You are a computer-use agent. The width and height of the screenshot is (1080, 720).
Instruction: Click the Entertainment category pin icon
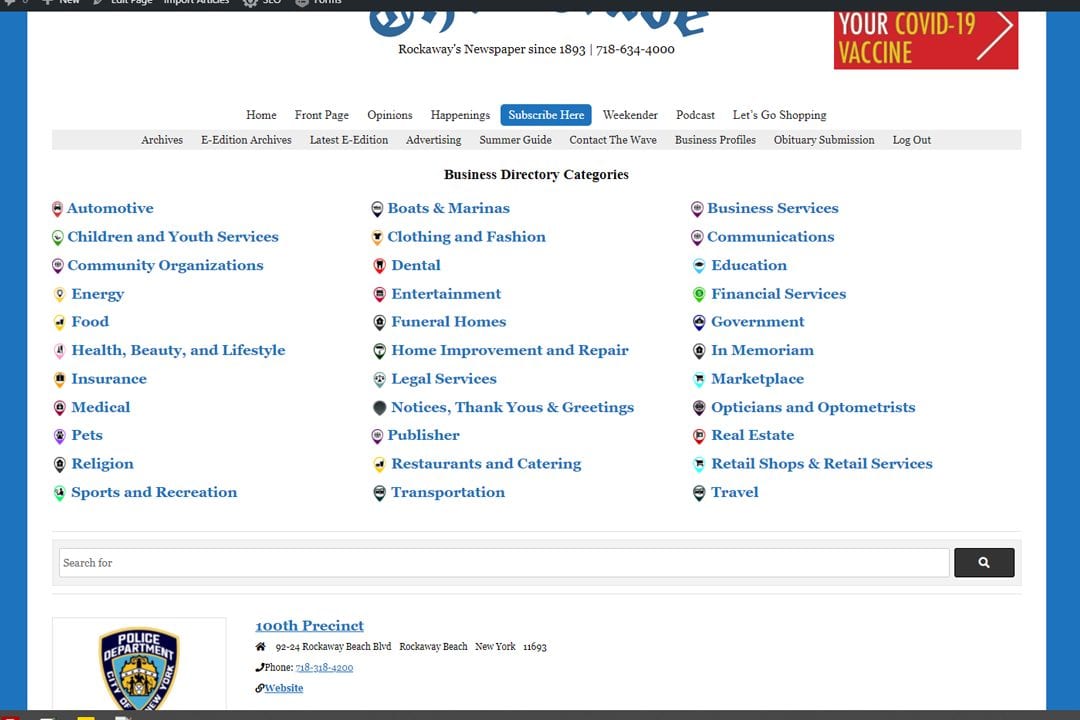point(379,295)
